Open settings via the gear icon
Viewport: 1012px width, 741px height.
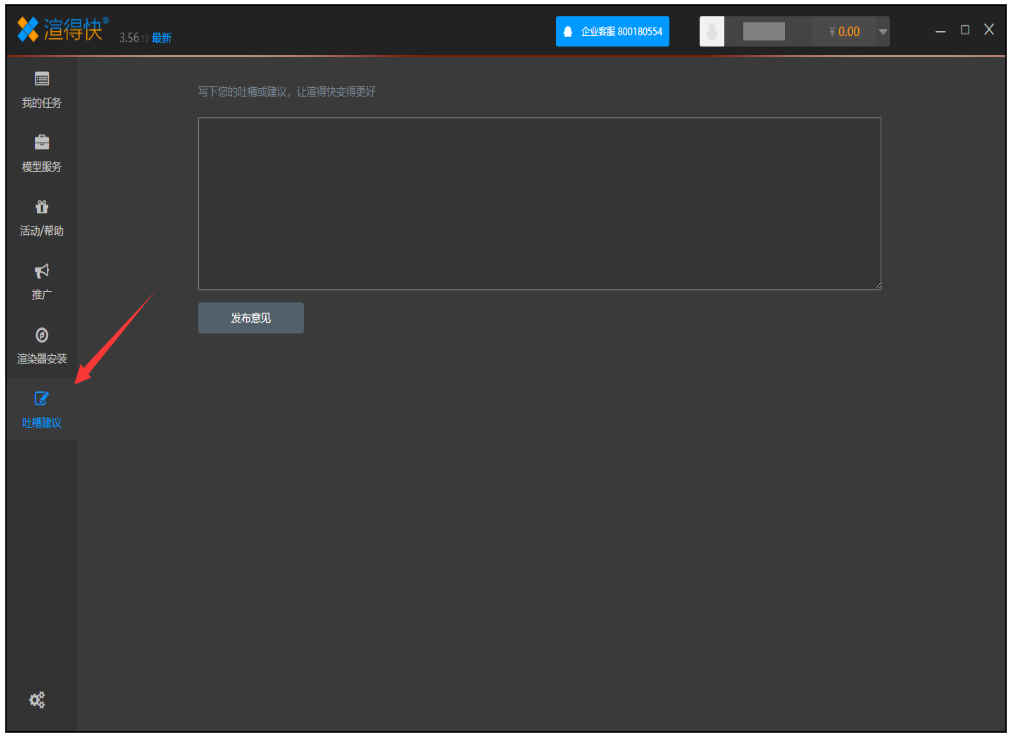(37, 700)
